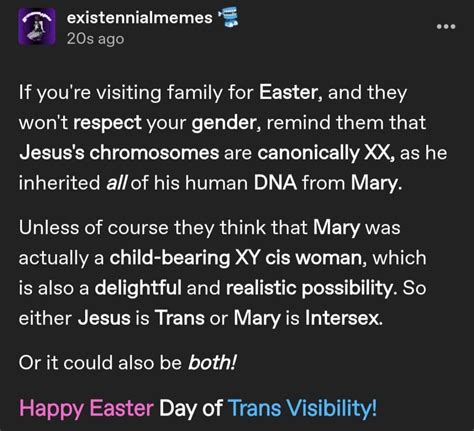Viewport: 474px width, 431px height.
Task: Click the bold phrase "realistic possibility"
Action: (309, 288)
